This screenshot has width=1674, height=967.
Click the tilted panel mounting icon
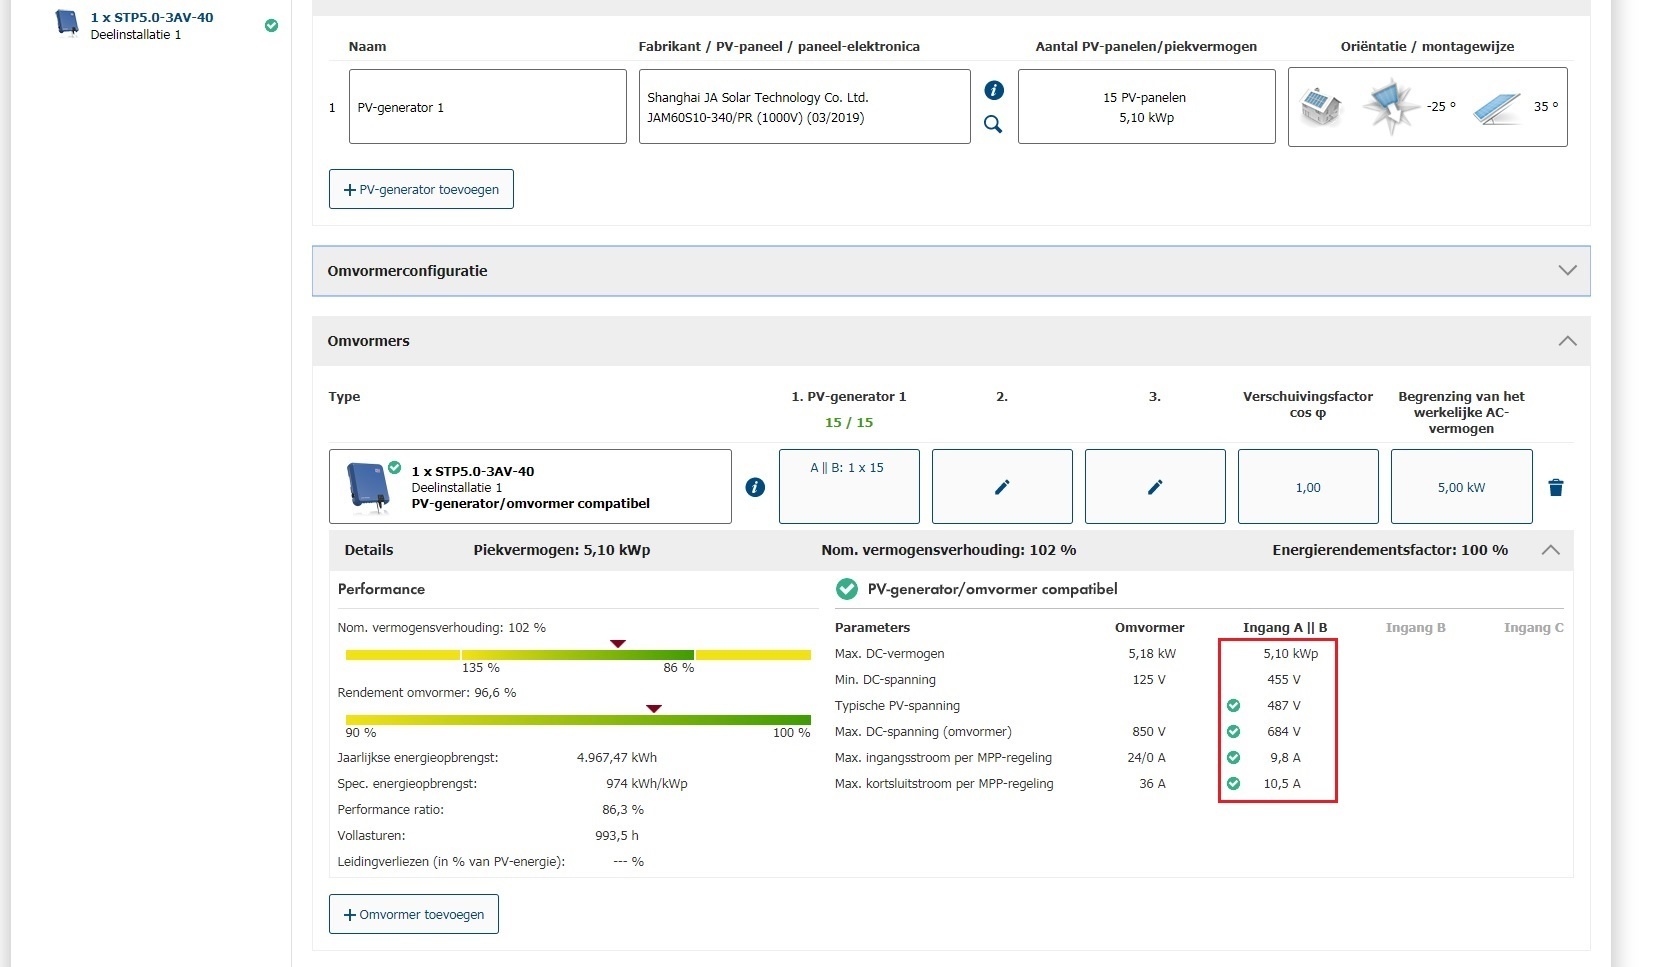click(x=1496, y=107)
